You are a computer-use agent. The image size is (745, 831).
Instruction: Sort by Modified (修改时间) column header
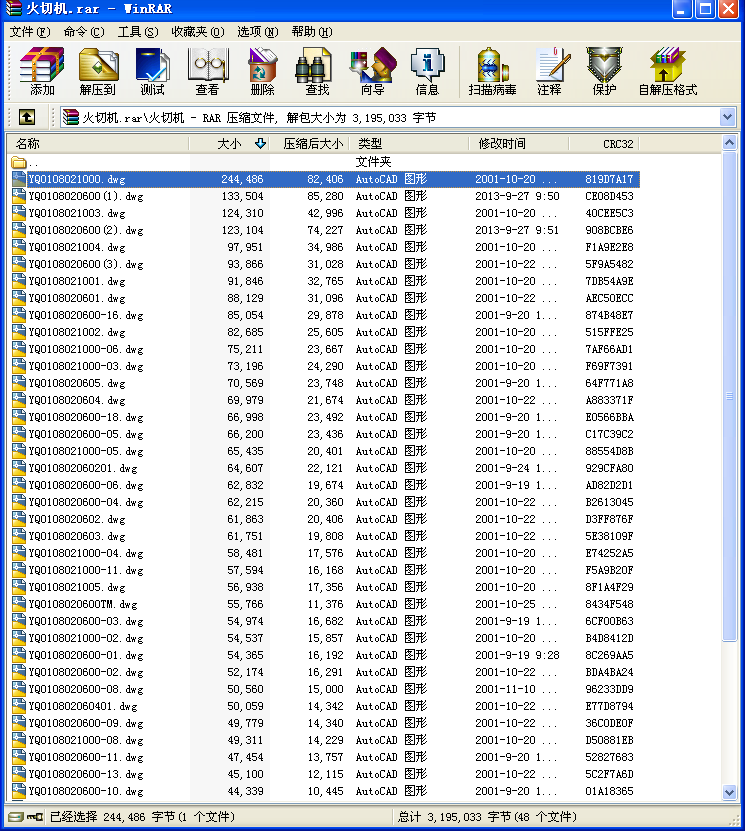[x=519, y=144]
